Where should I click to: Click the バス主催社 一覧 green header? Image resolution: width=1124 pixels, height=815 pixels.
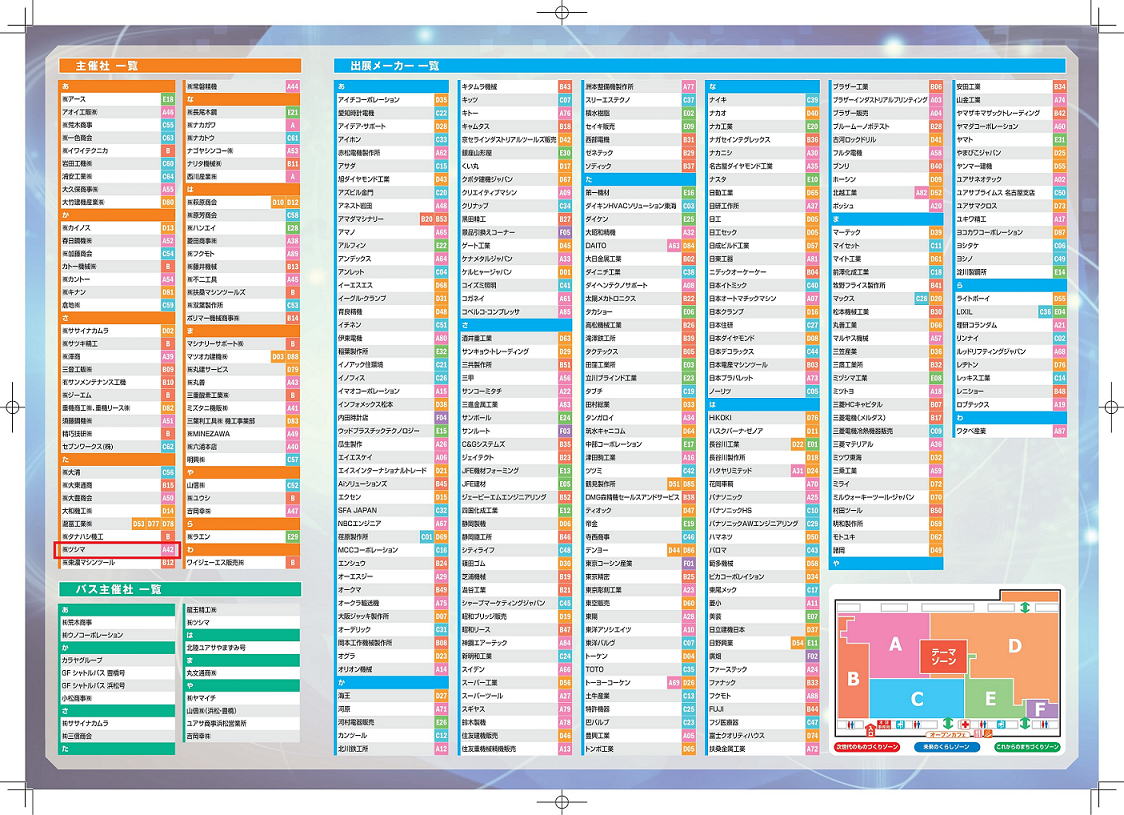(x=179, y=589)
